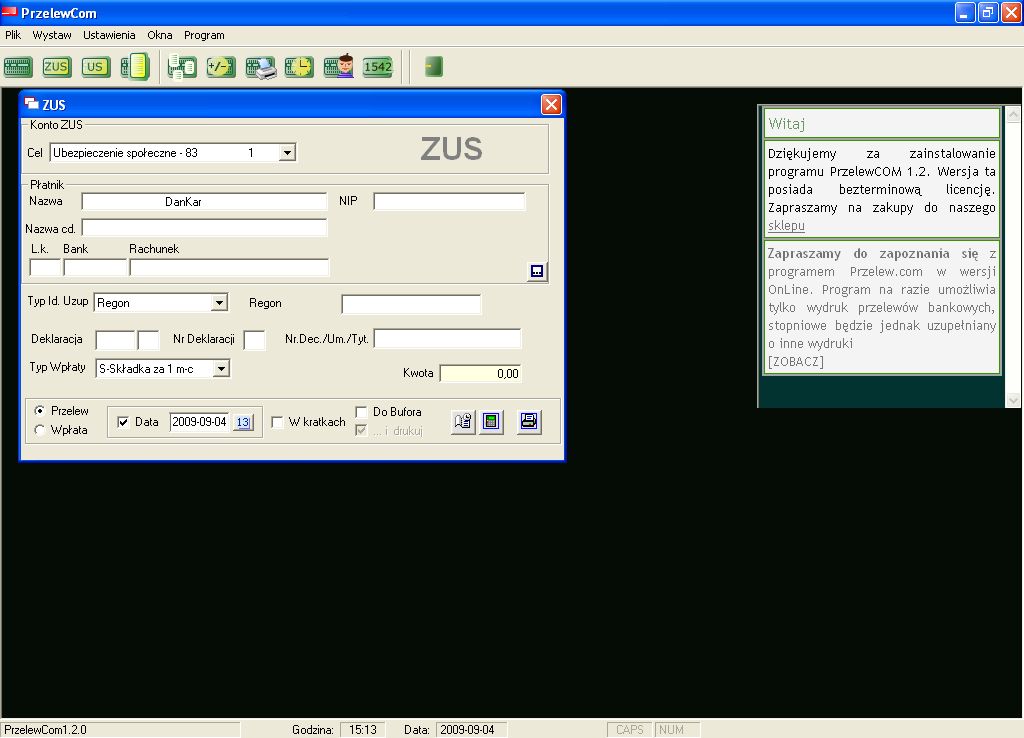Click the first Deklaracja input field
The height and width of the screenshot is (738, 1024).
point(116,340)
